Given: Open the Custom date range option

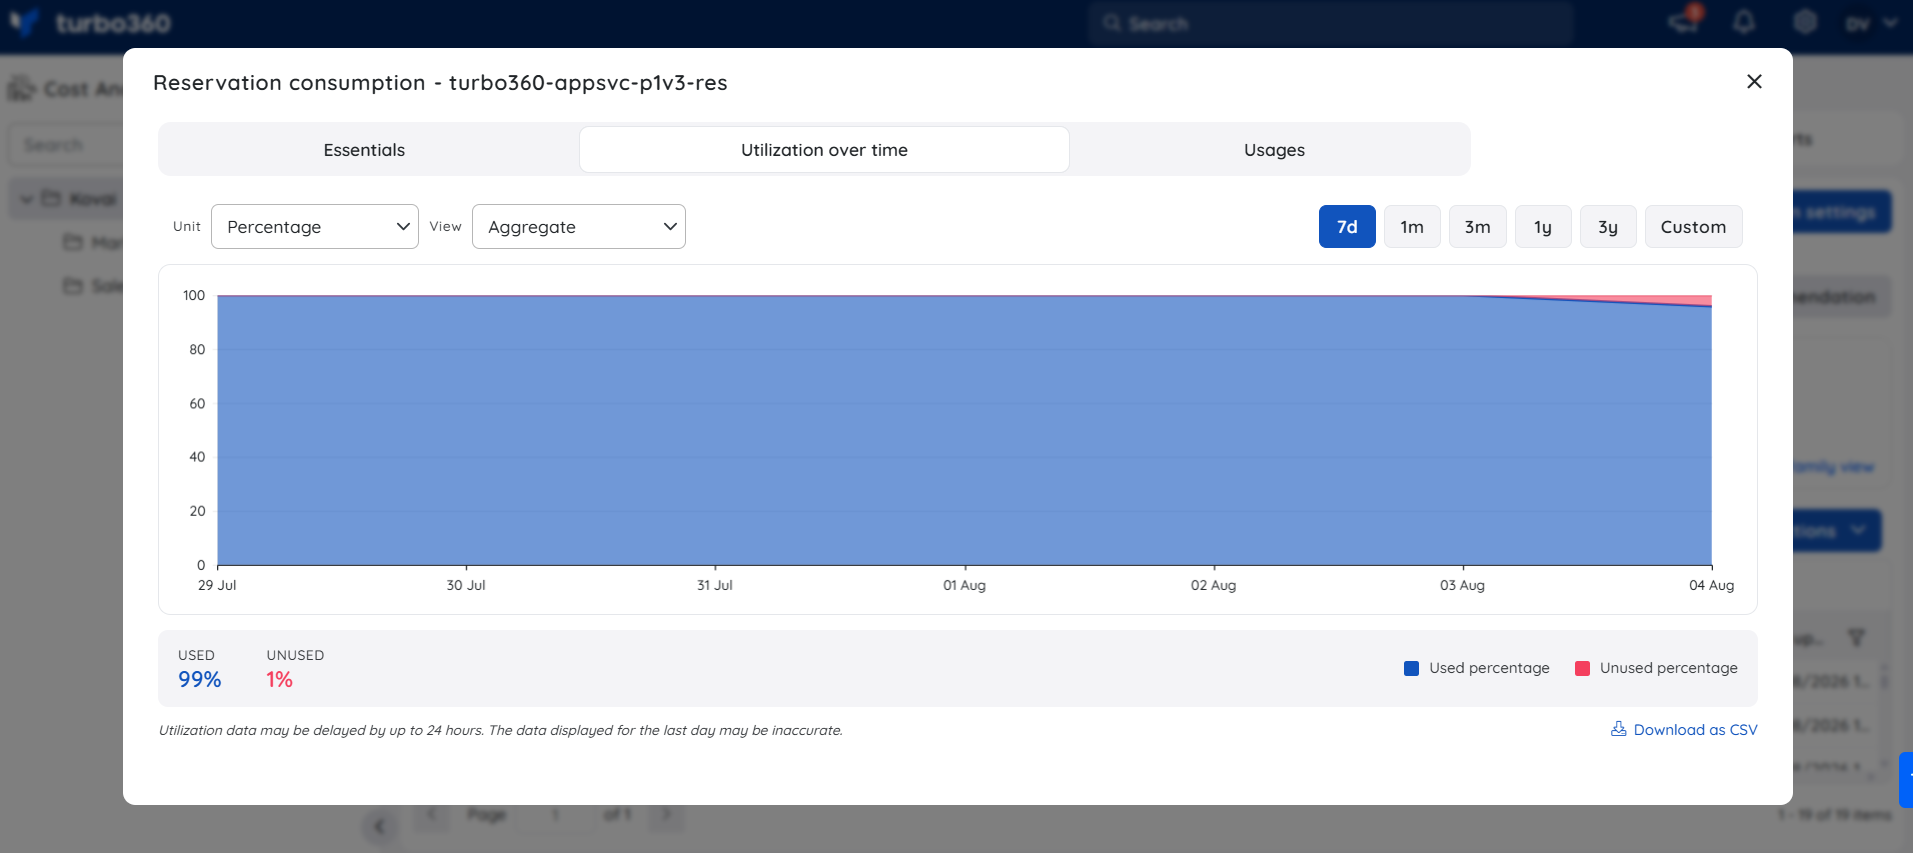Looking at the screenshot, I should tap(1693, 227).
